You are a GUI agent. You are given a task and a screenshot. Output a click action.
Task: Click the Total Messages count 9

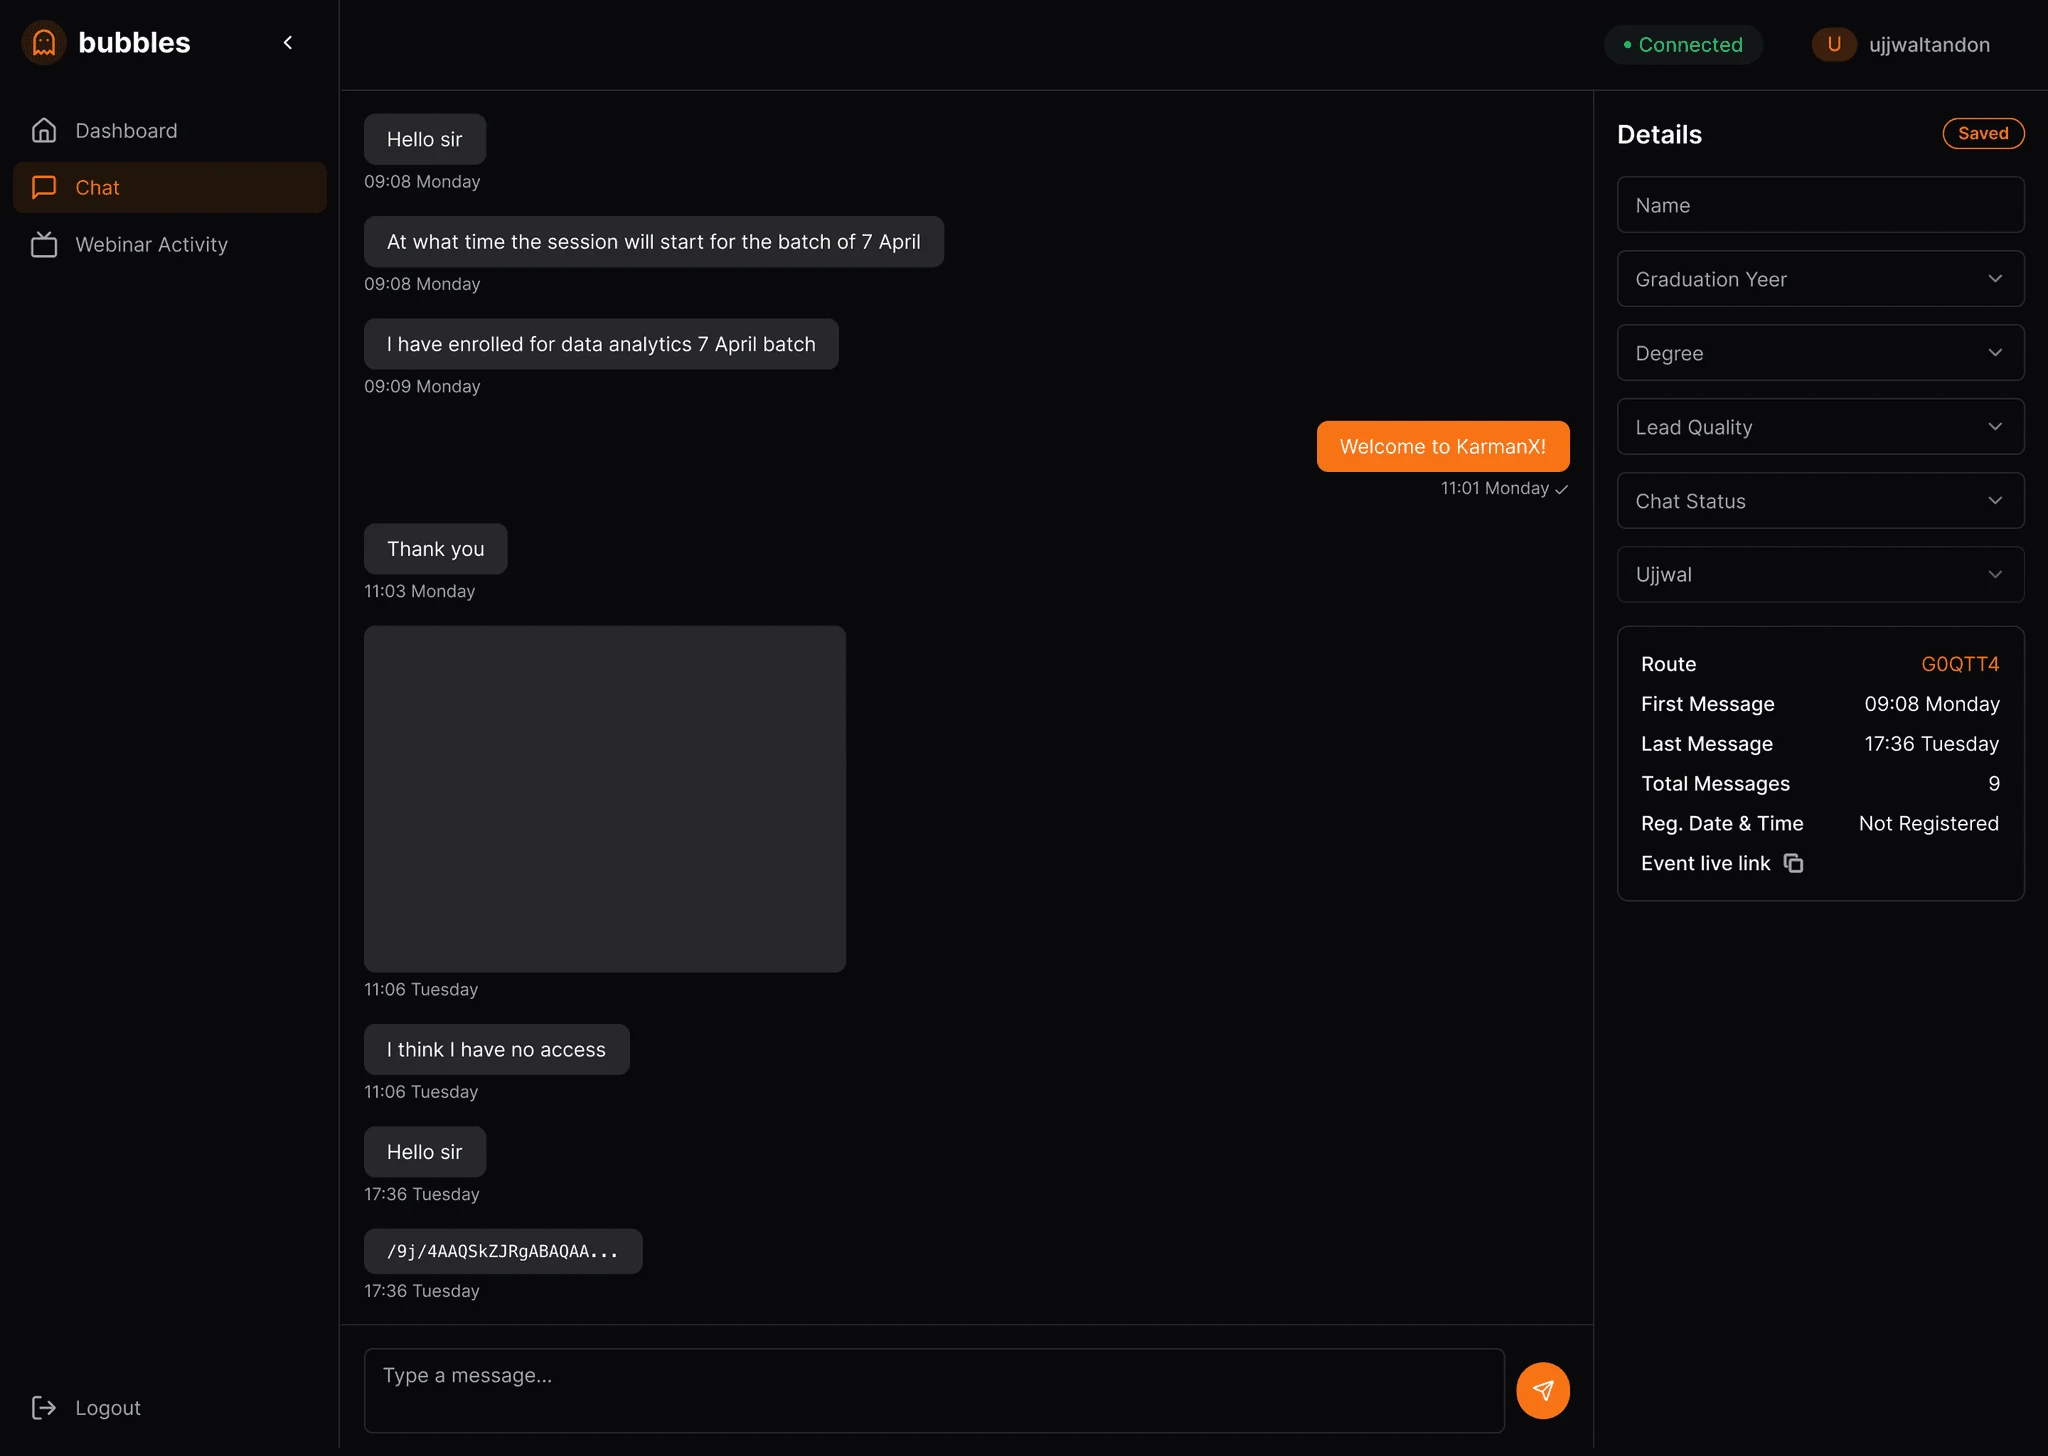pos(1993,783)
